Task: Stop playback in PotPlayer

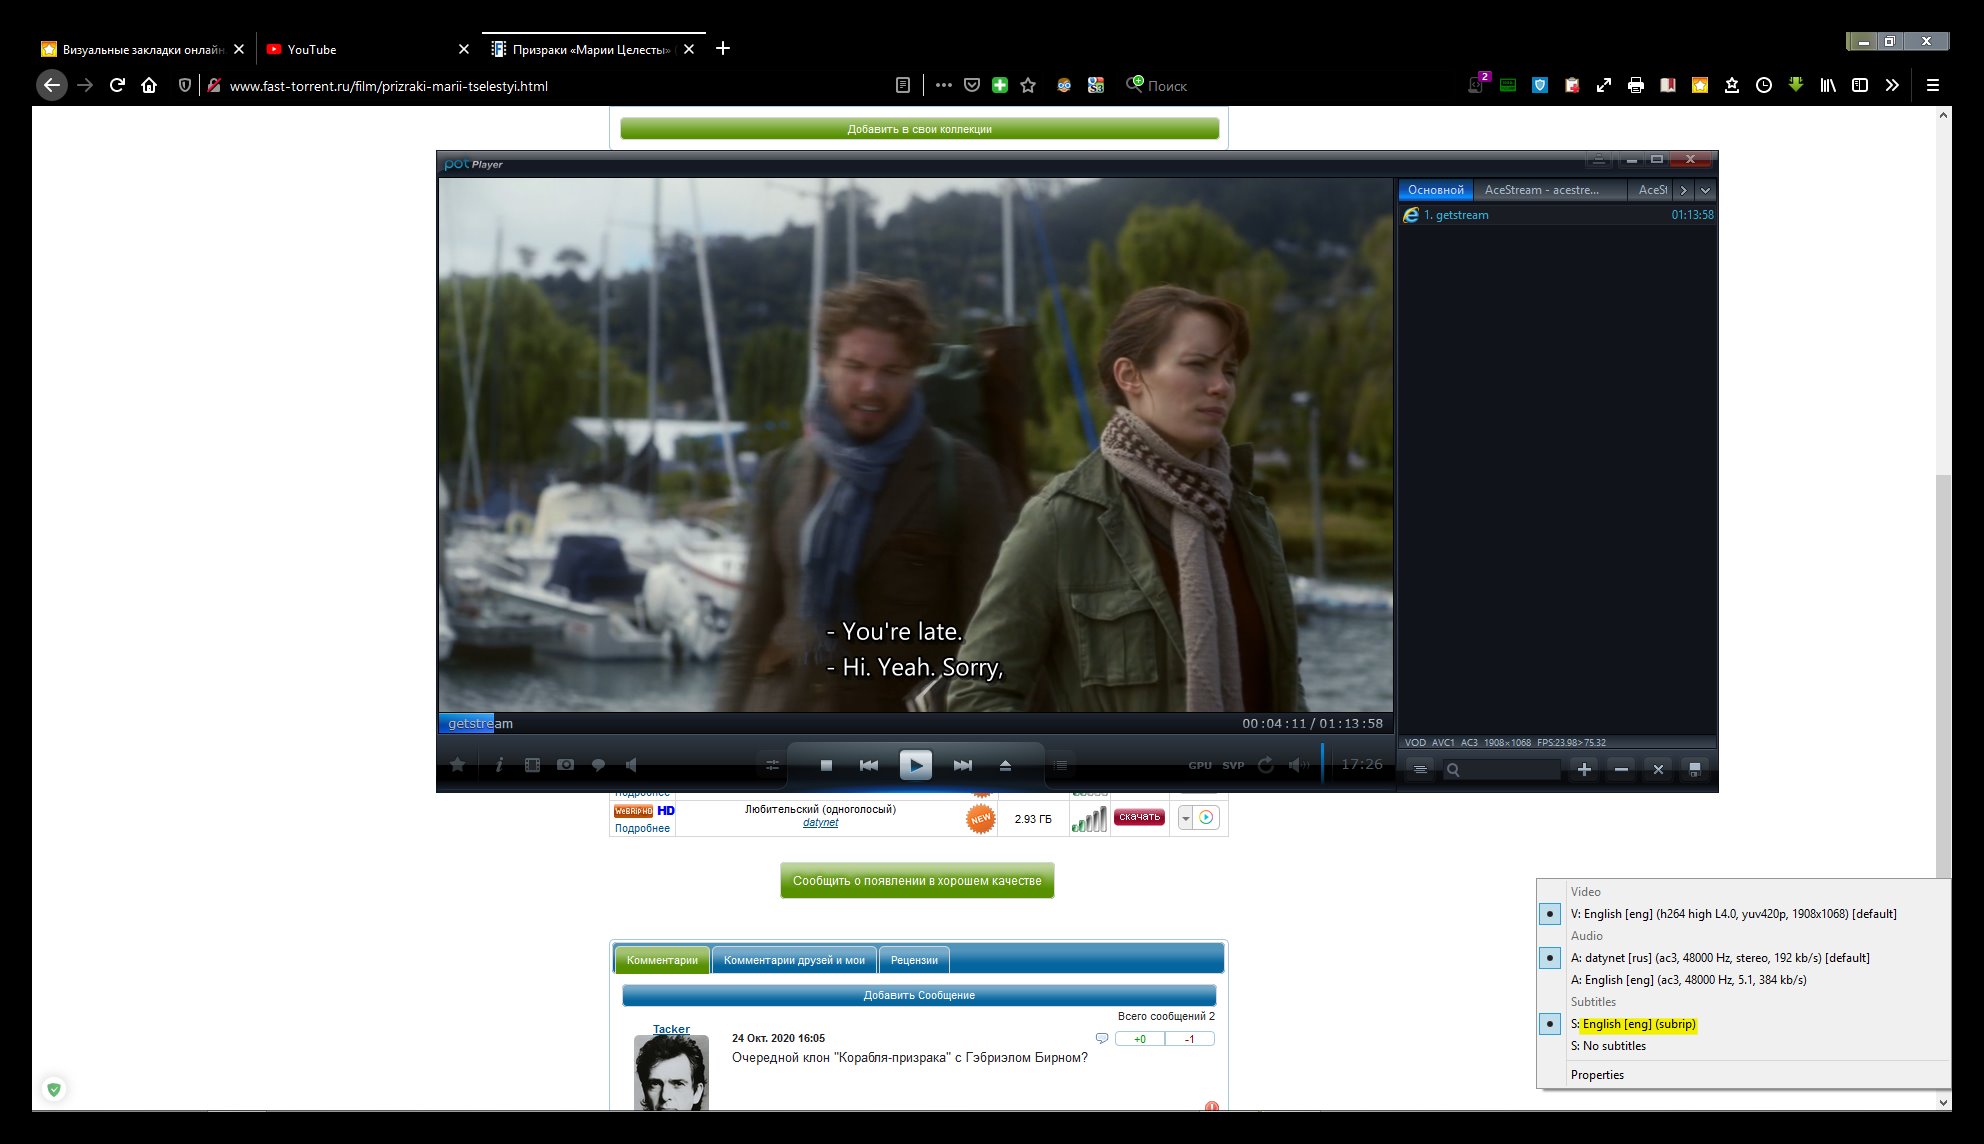Action: pyautogui.click(x=826, y=765)
